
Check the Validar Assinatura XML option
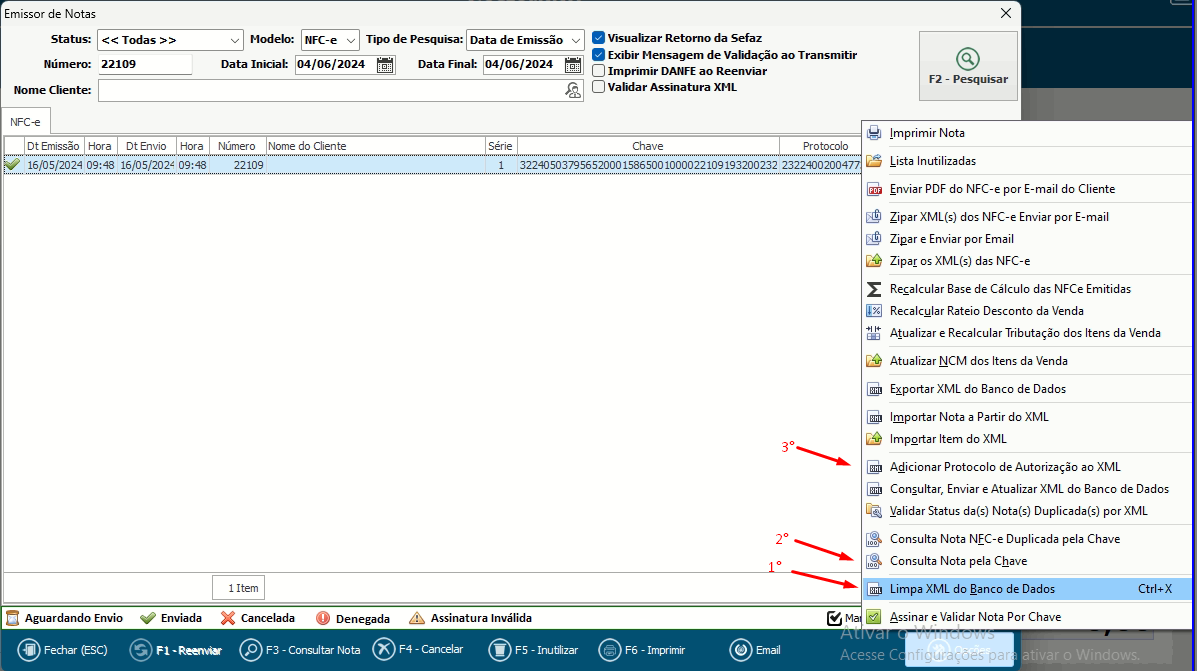tap(599, 87)
